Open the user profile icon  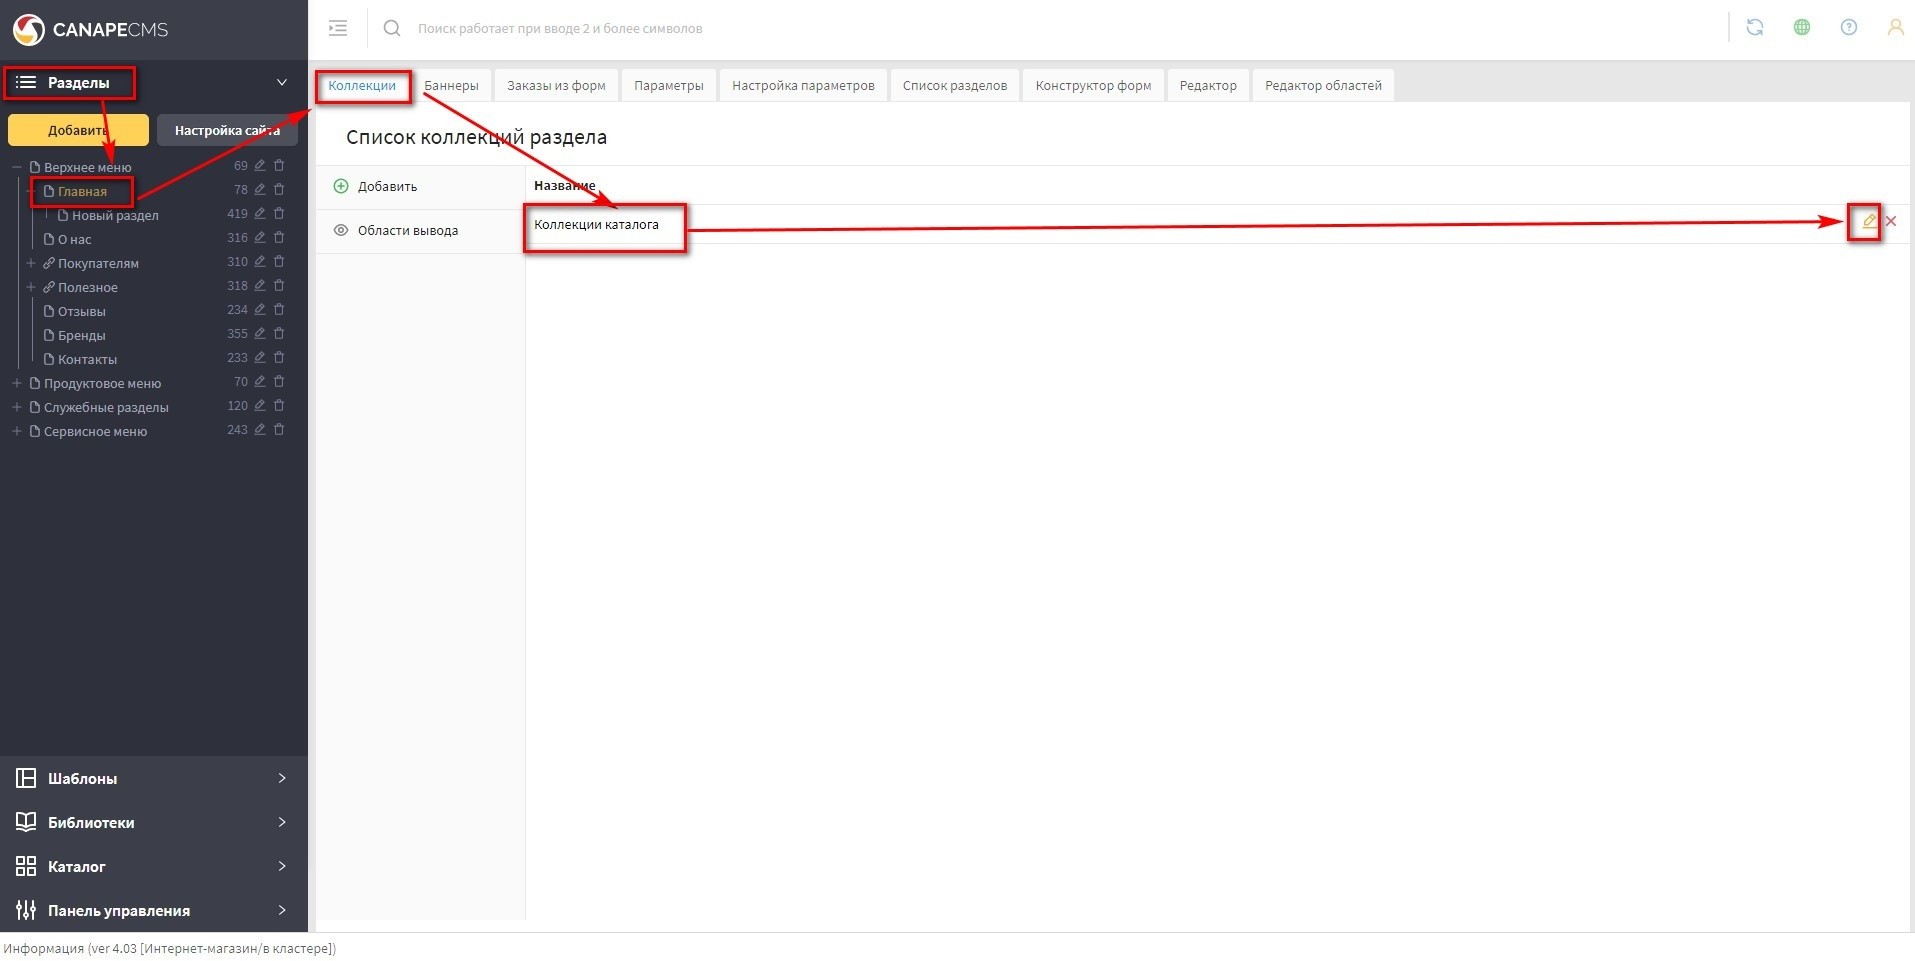tap(1894, 28)
